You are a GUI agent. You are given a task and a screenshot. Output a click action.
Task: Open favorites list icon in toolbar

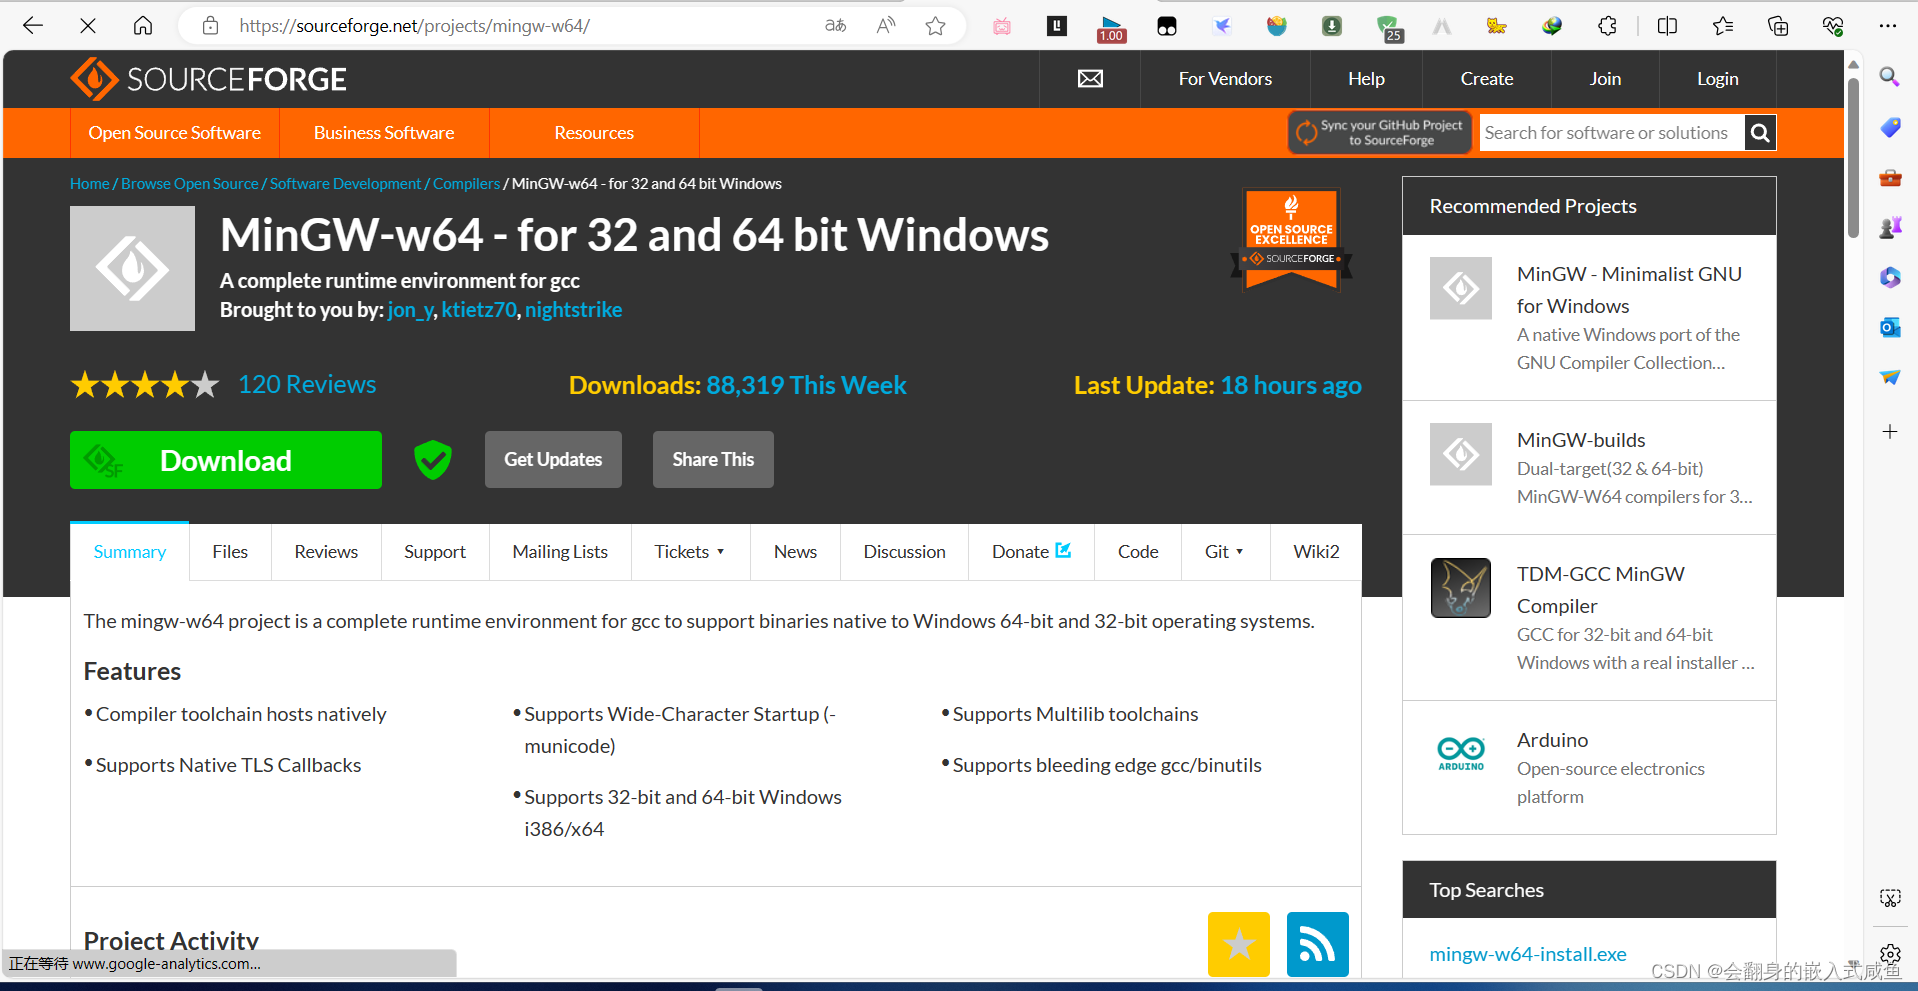pyautogui.click(x=1723, y=26)
